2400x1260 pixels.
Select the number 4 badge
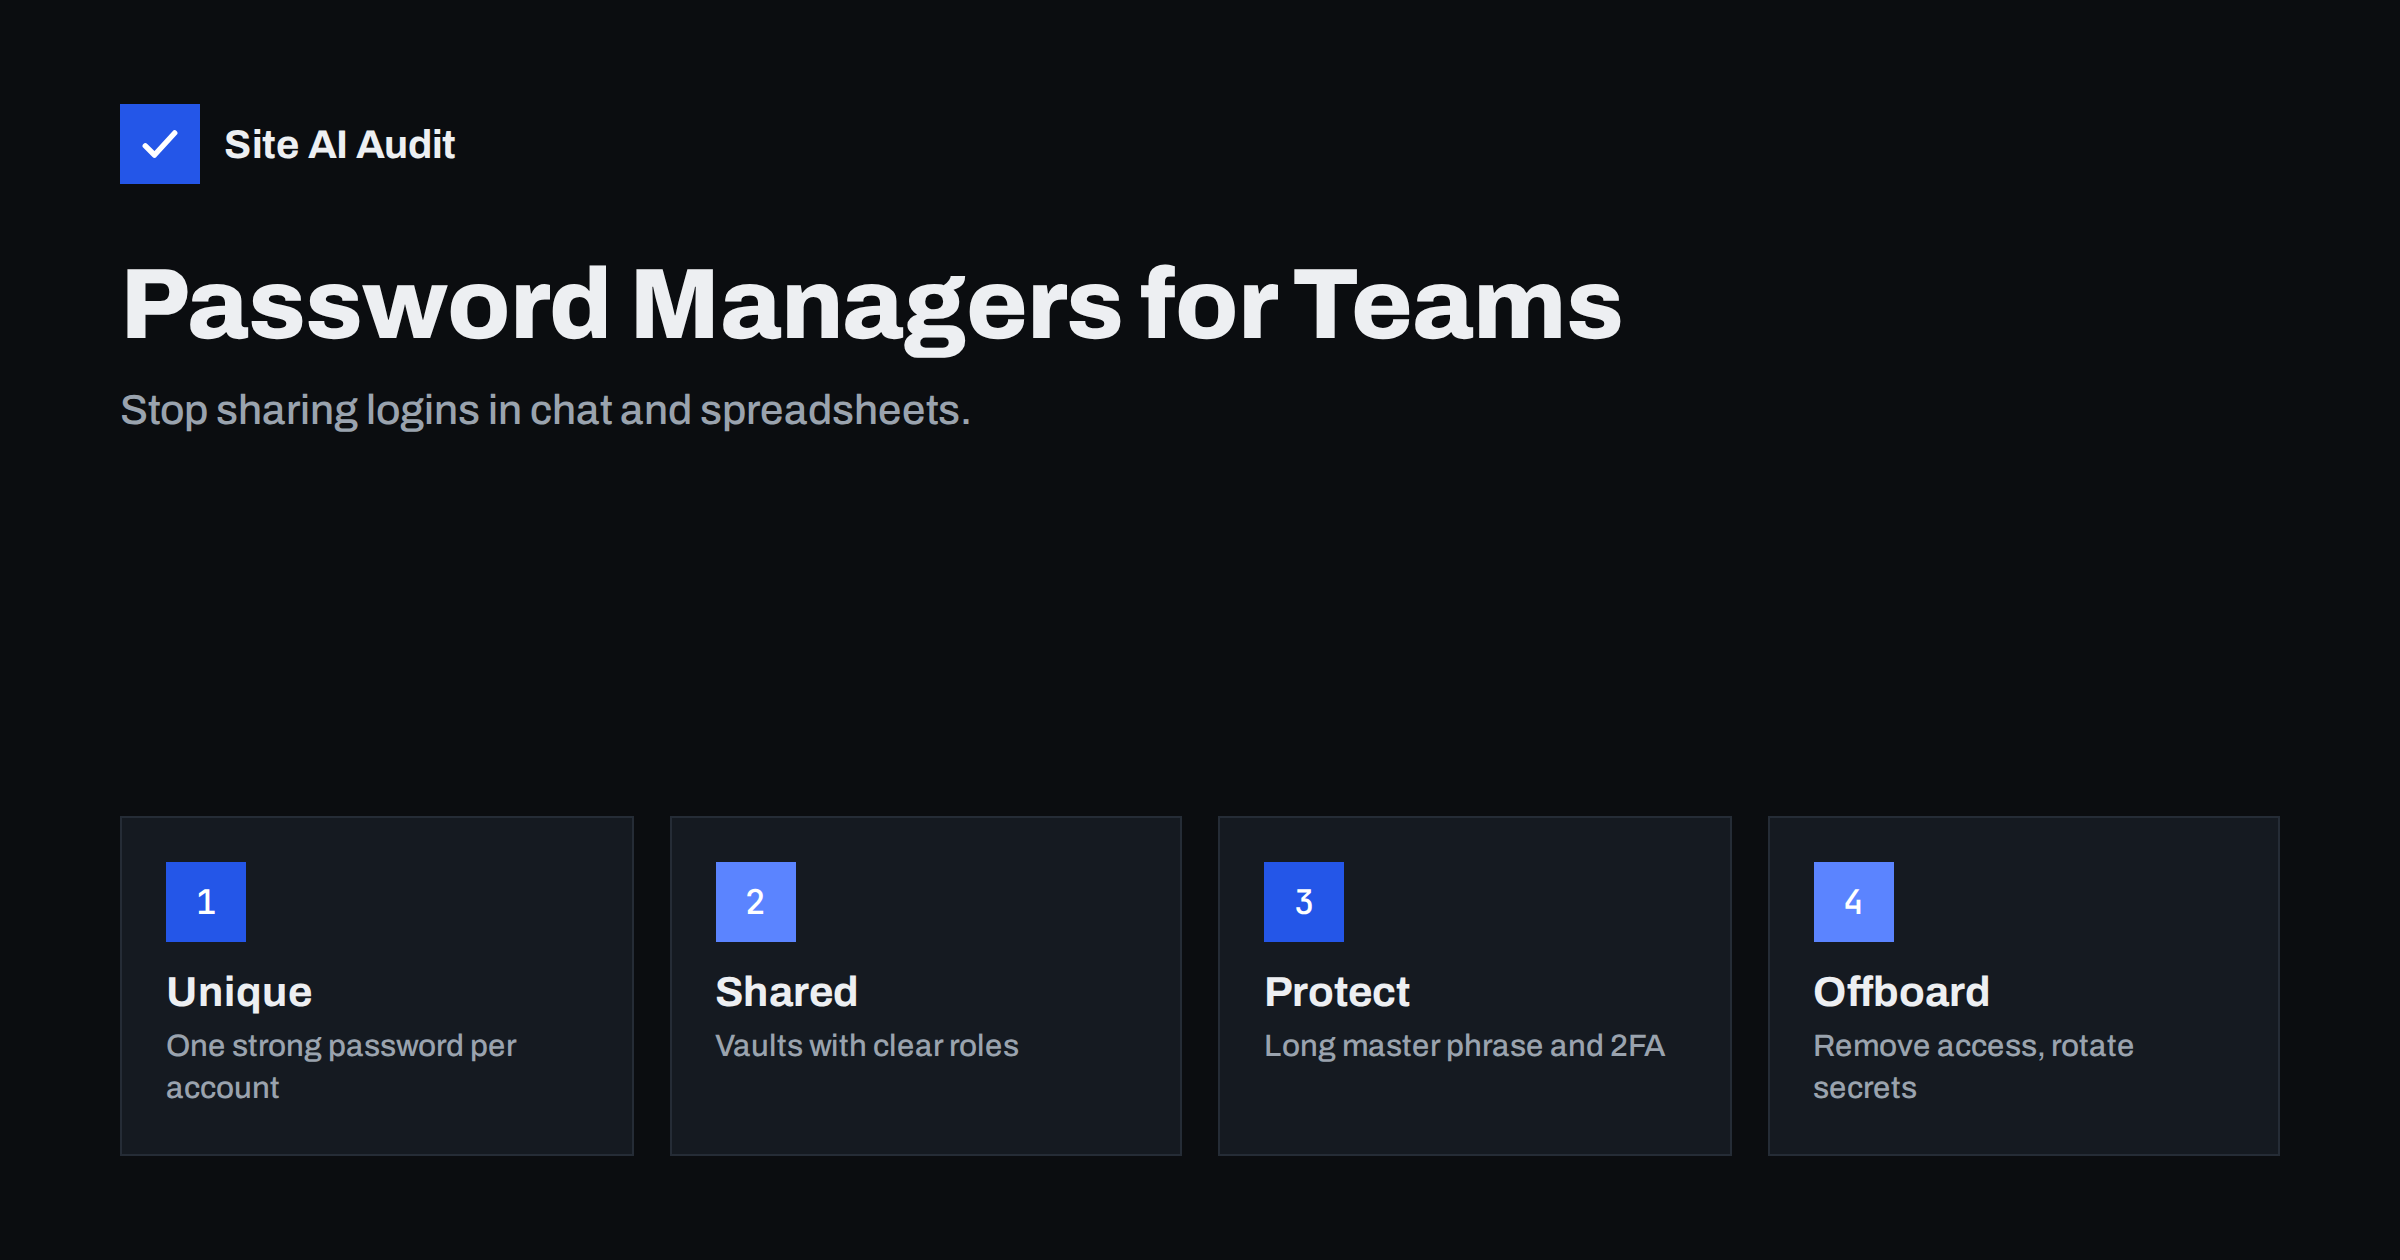(1854, 902)
